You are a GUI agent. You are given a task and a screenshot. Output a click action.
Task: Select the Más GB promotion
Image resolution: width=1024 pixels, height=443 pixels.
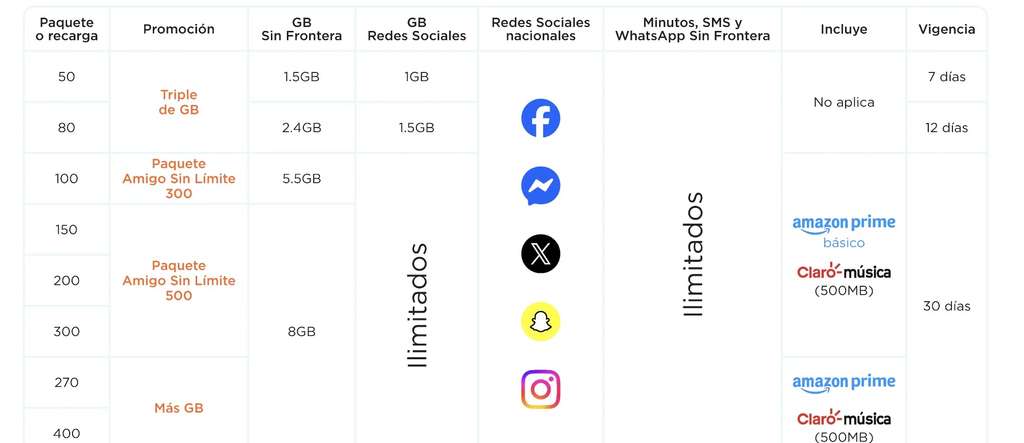[178, 408]
